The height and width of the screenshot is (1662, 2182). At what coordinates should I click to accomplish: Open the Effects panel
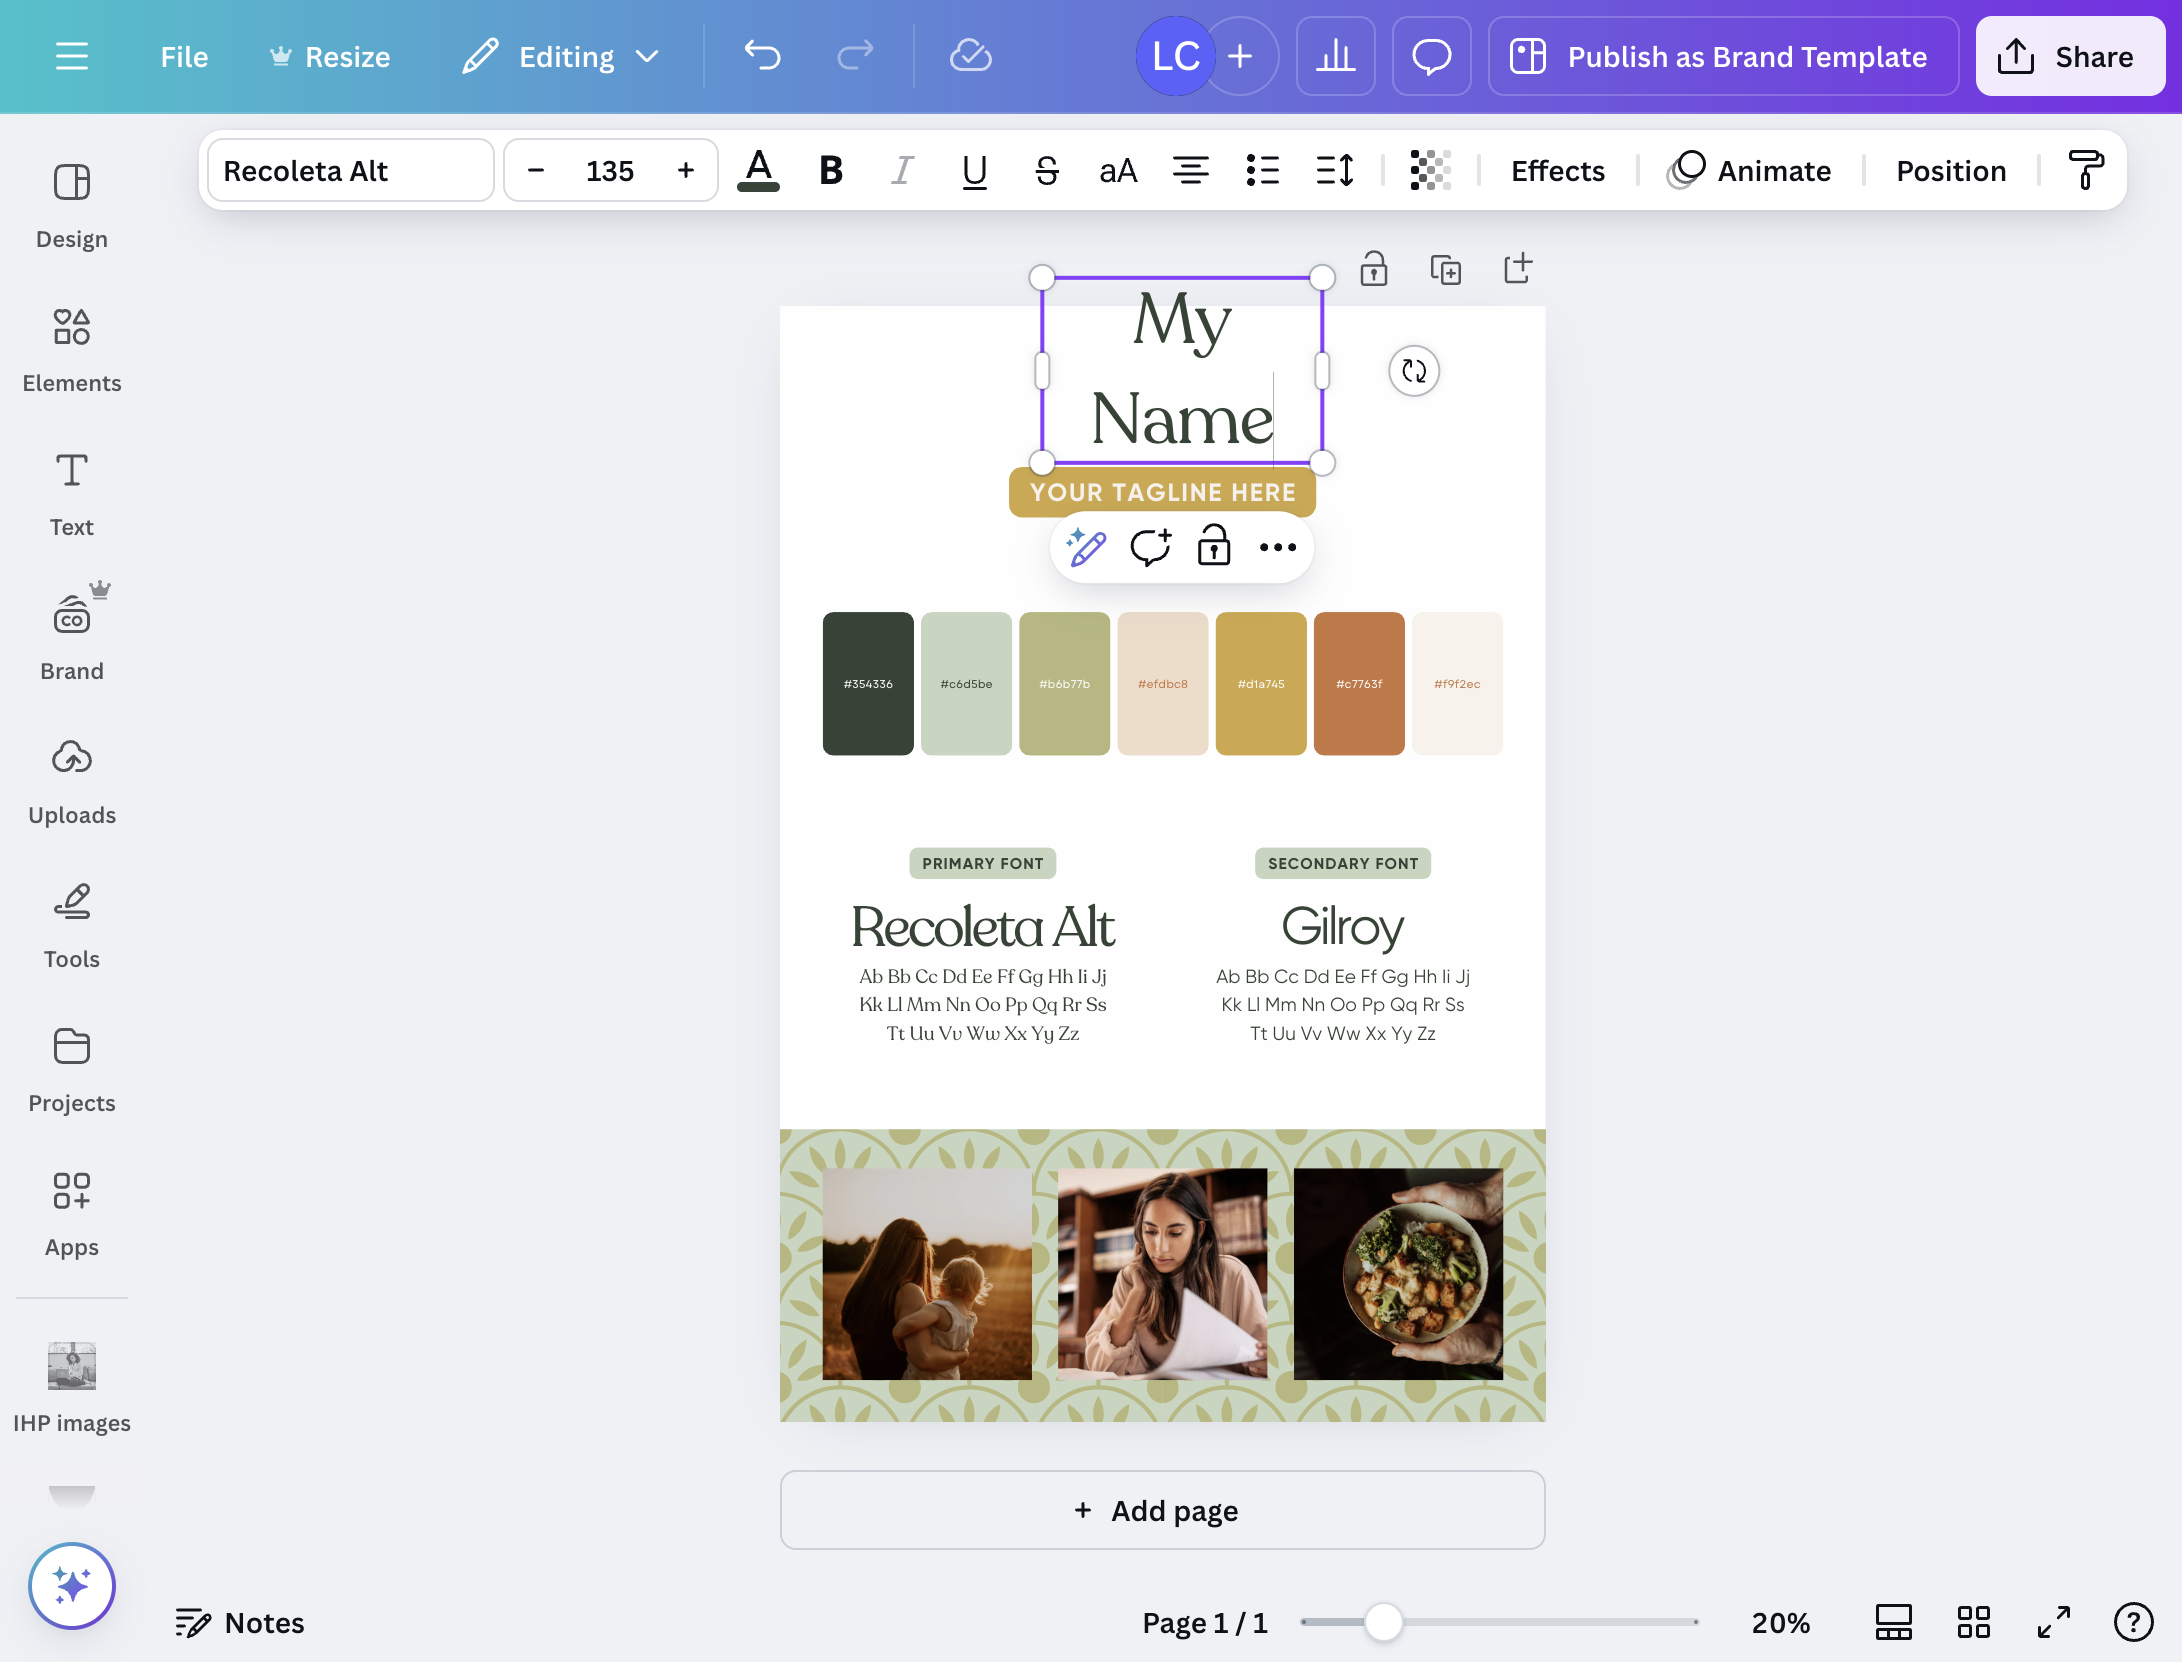(1558, 171)
